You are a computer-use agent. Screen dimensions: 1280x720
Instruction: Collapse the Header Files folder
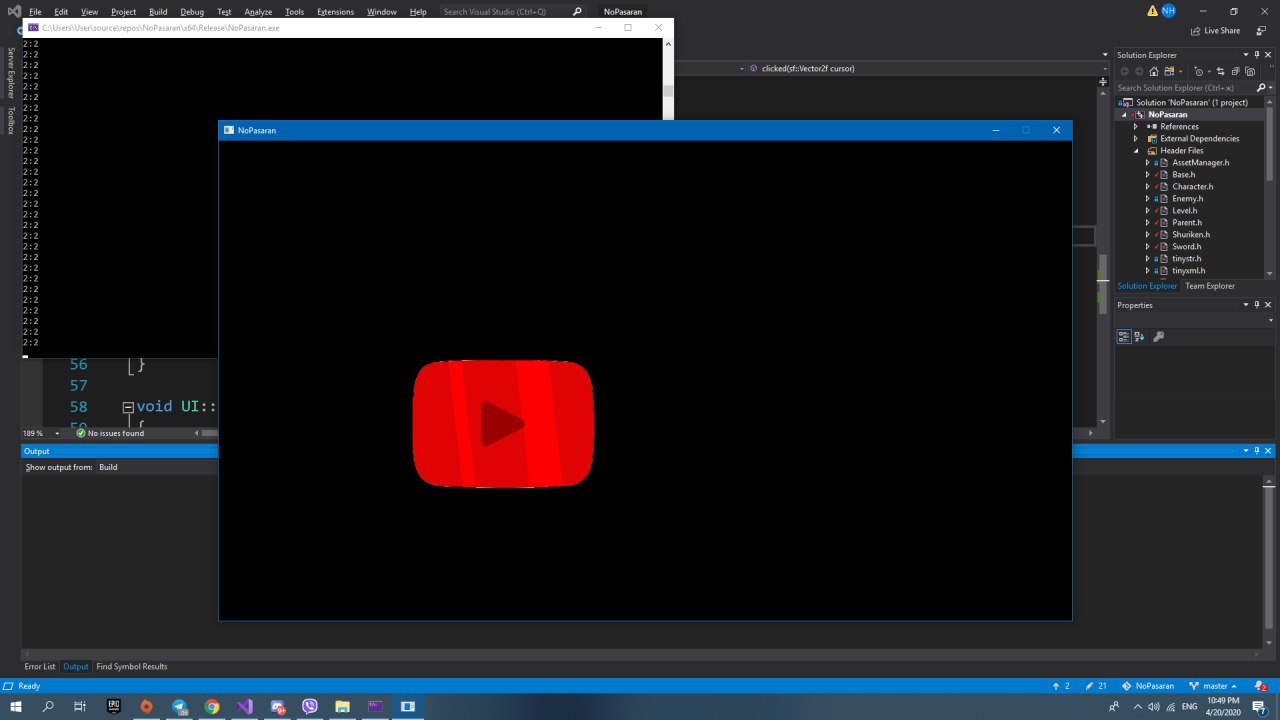click(x=1136, y=151)
